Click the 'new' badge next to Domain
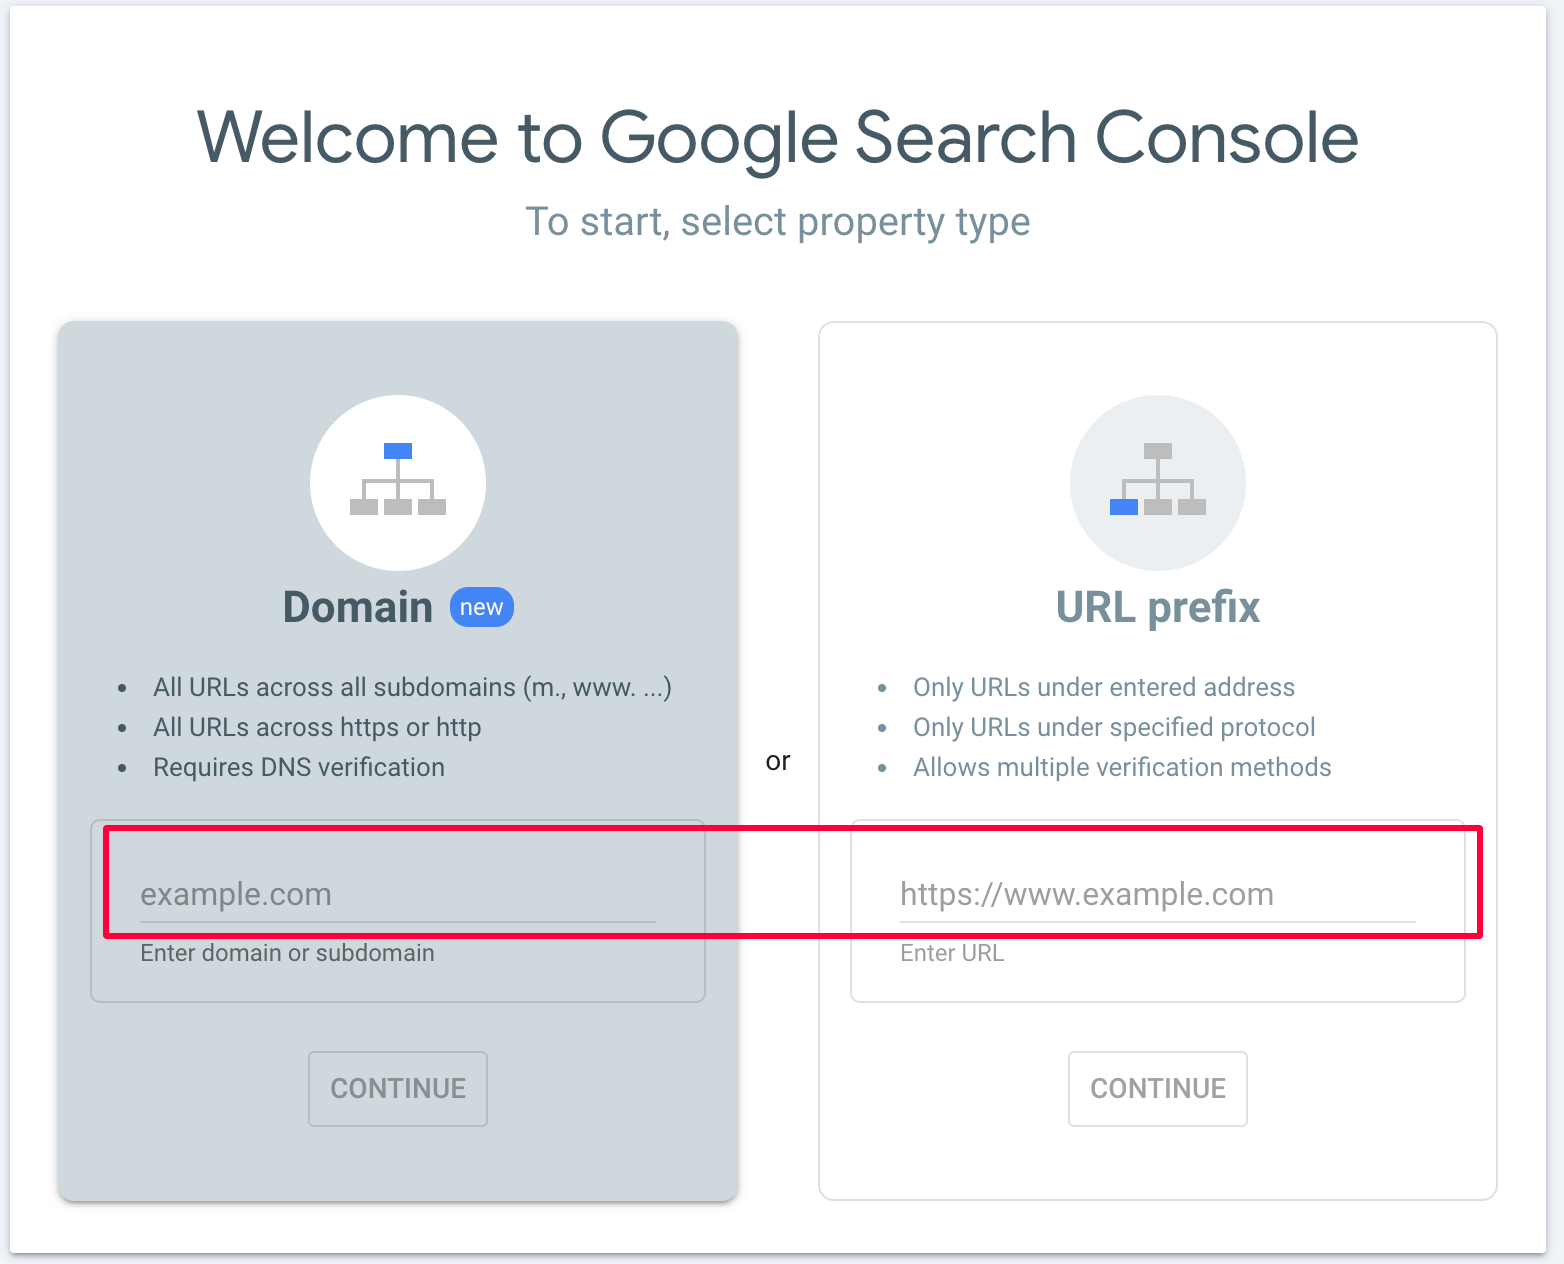This screenshot has width=1564, height=1264. pos(481,606)
